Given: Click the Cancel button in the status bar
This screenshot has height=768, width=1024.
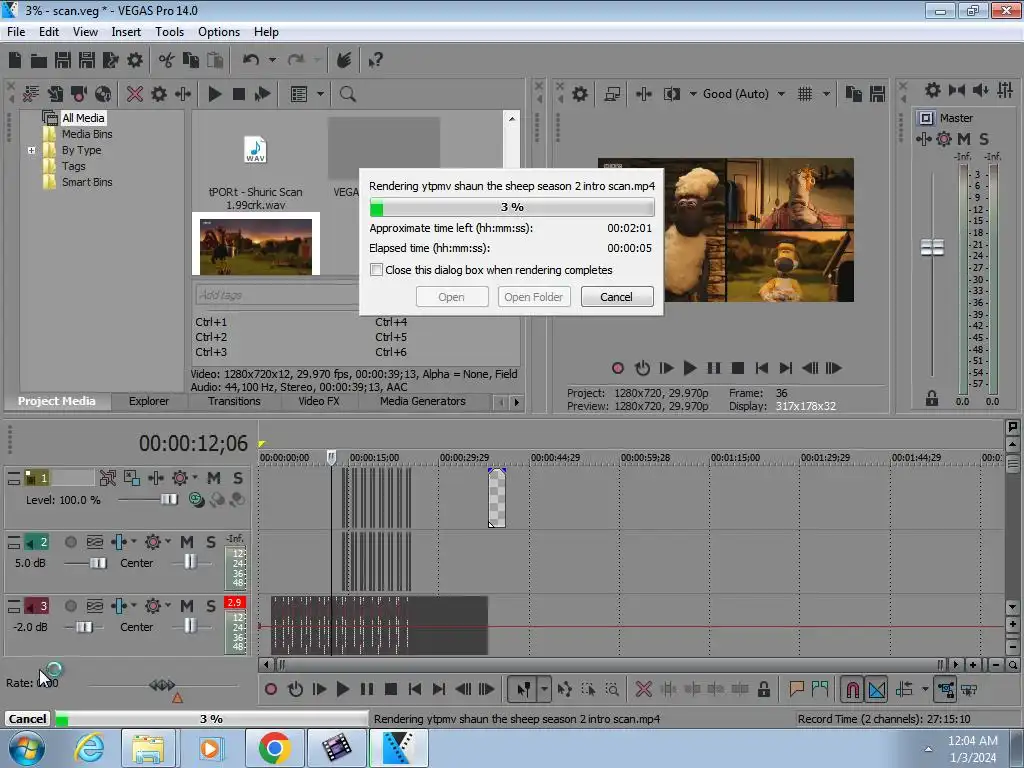Looking at the screenshot, I should [27, 718].
